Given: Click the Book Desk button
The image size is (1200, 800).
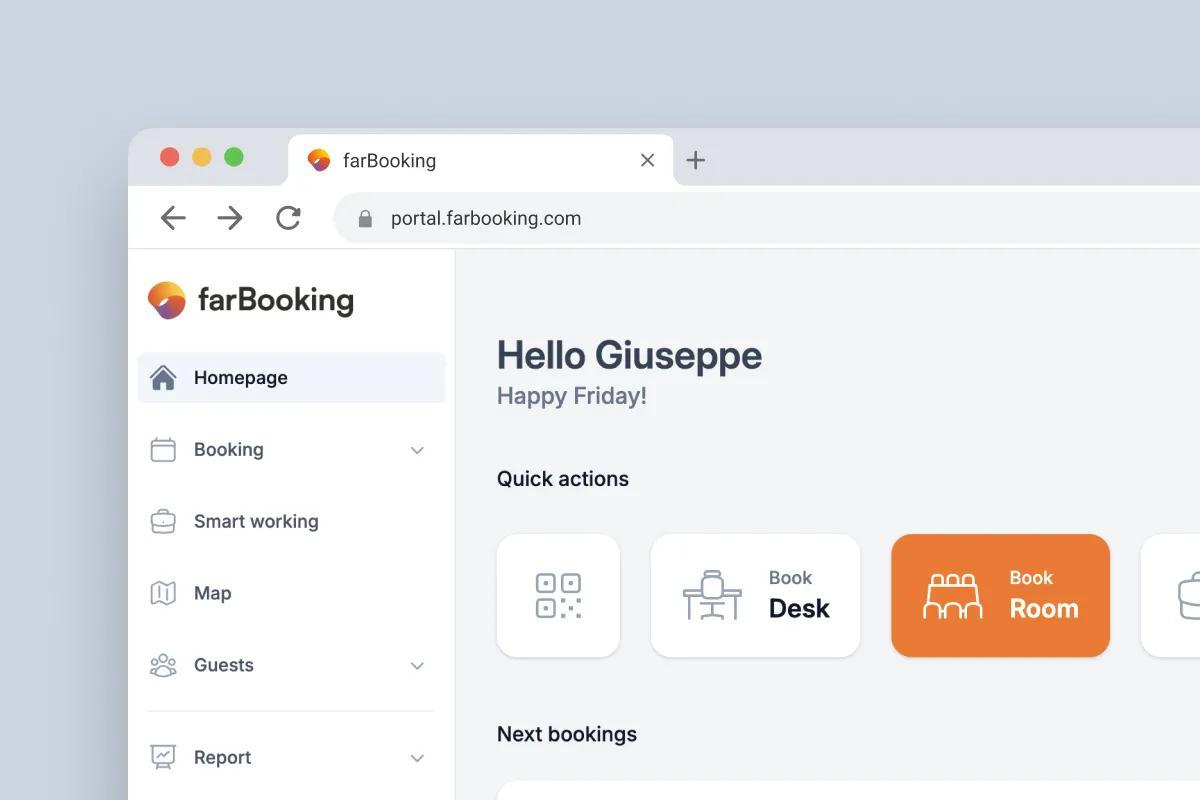Looking at the screenshot, I should [755, 595].
